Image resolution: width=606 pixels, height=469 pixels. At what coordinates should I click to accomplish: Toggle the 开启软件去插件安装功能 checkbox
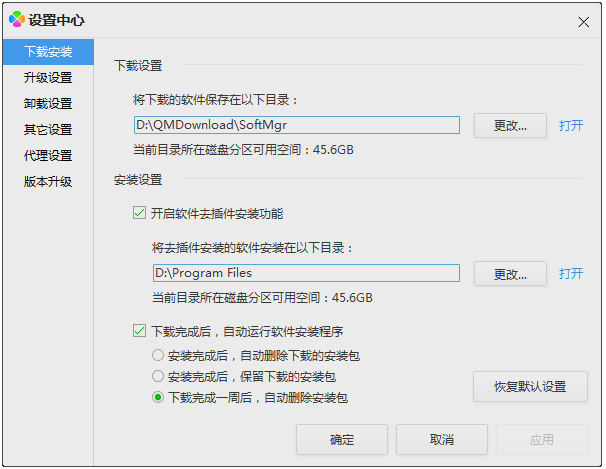click(x=139, y=213)
